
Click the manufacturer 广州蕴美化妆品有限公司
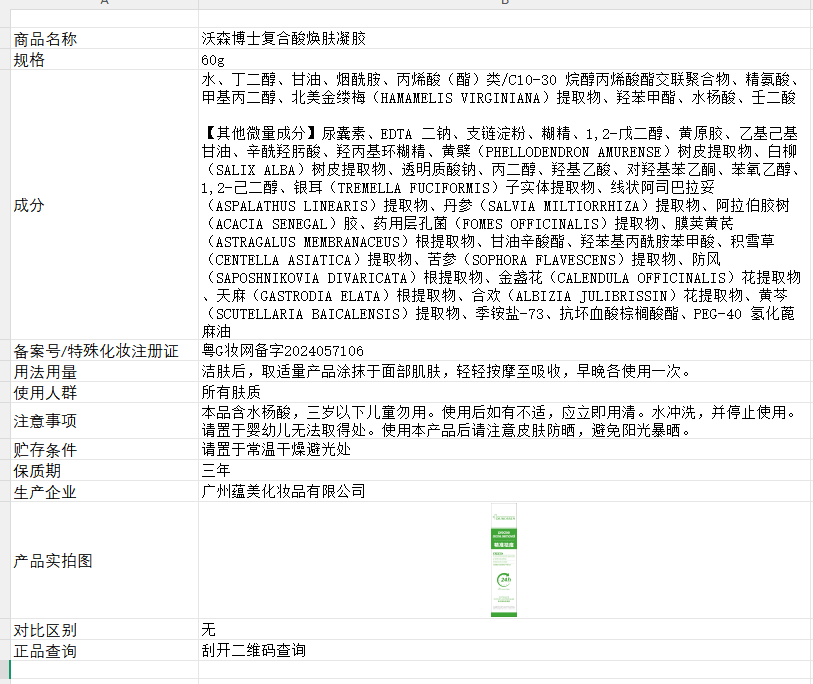point(284,491)
